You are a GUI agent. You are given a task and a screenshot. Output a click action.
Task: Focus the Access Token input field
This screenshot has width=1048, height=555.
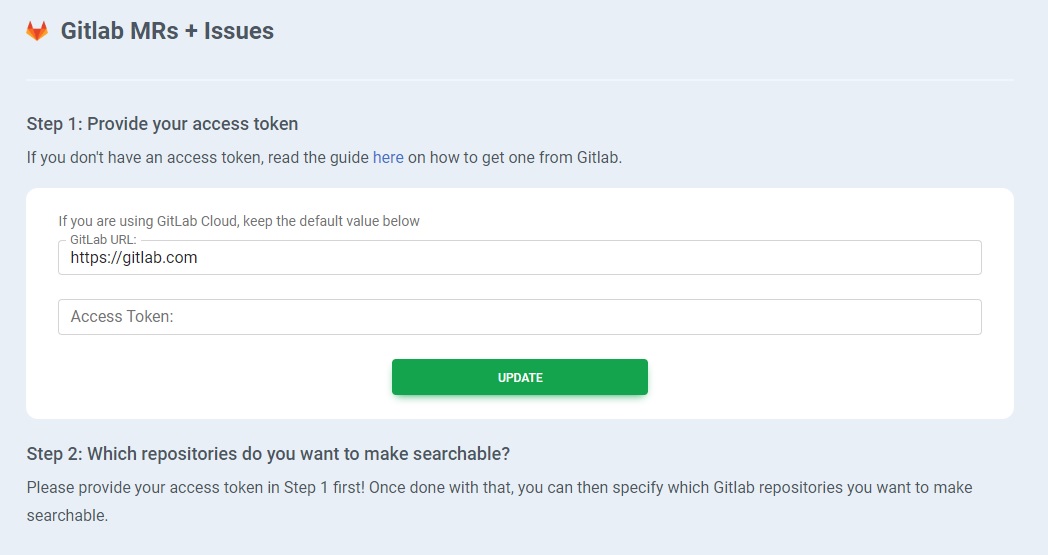pos(519,317)
